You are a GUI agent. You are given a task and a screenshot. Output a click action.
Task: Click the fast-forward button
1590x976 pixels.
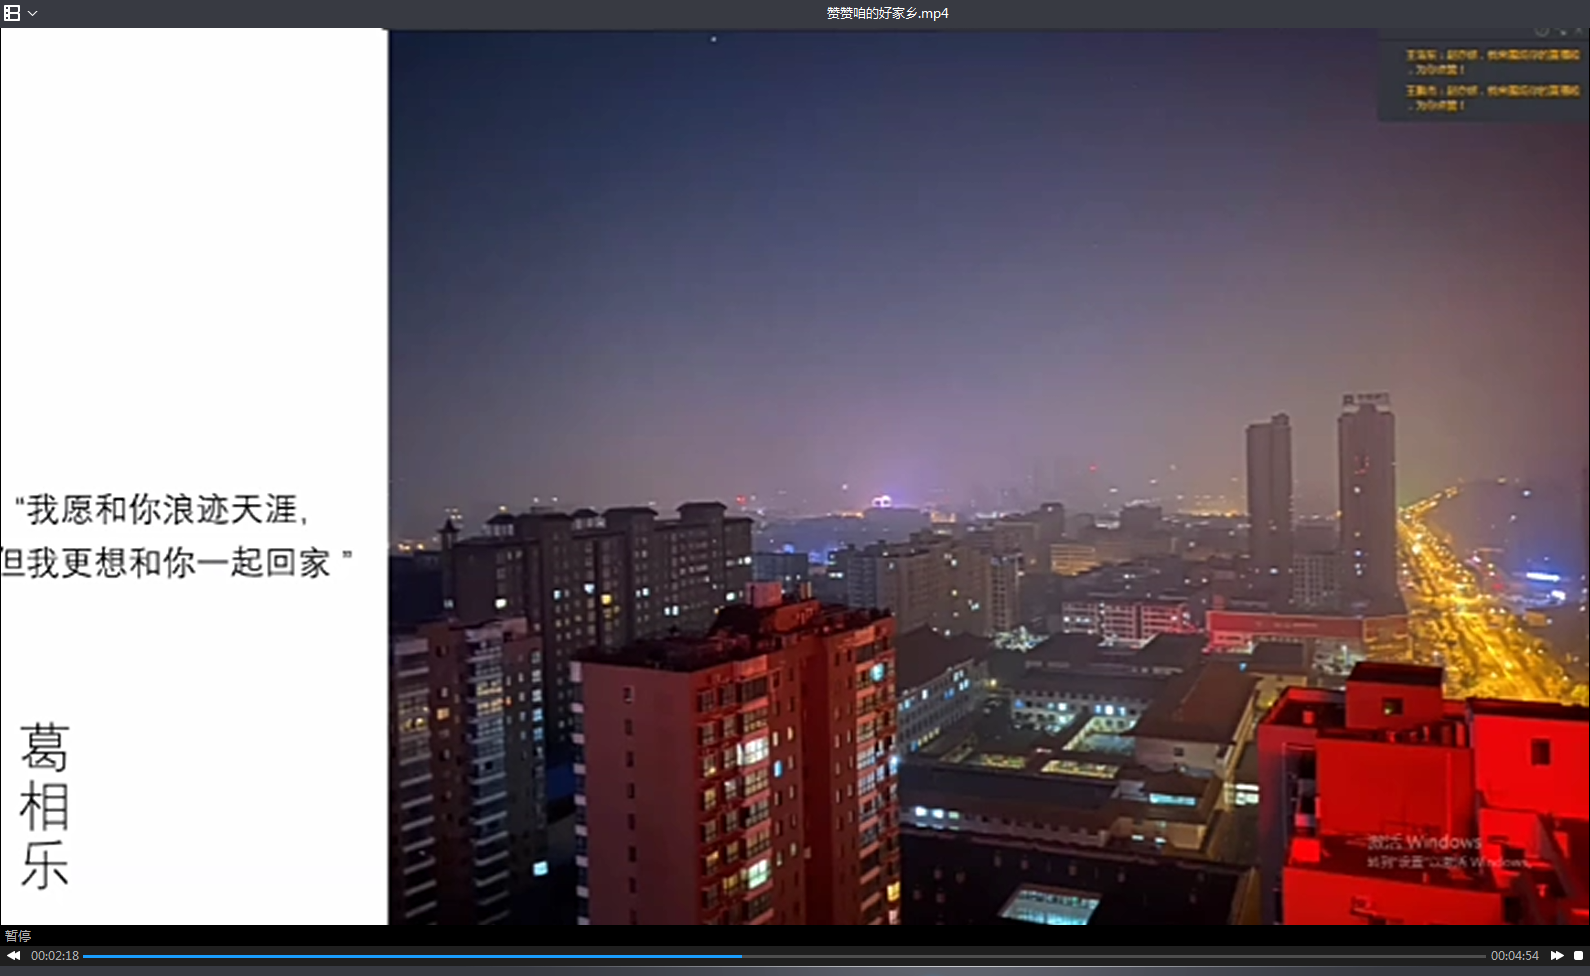point(1557,956)
